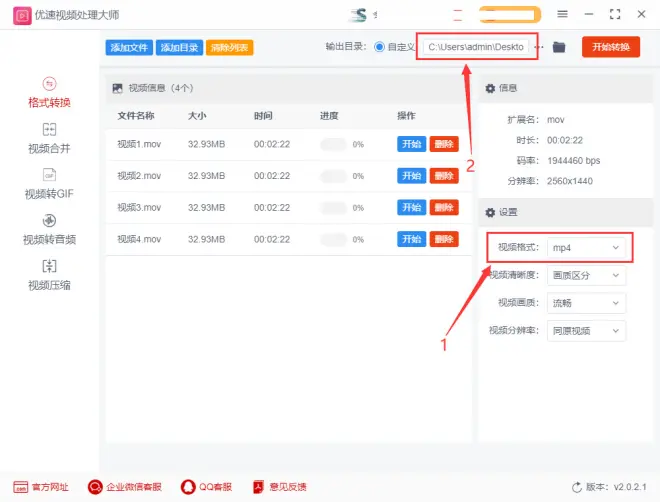Delete 视频1.mov from the list
The height and width of the screenshot is (502, 660).
tap(444, 144)
